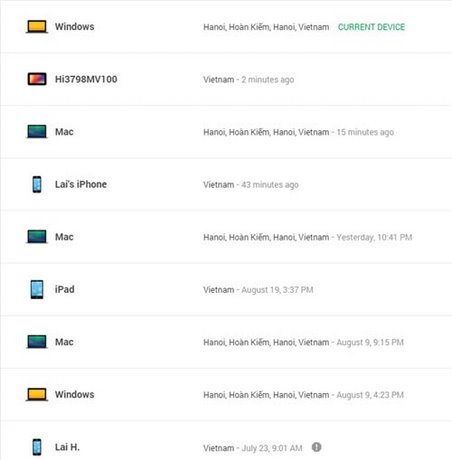Screen dimensions: 452x460
Task: Click the Mac icon from August 9, 9:15 PM
Action: 37,342
